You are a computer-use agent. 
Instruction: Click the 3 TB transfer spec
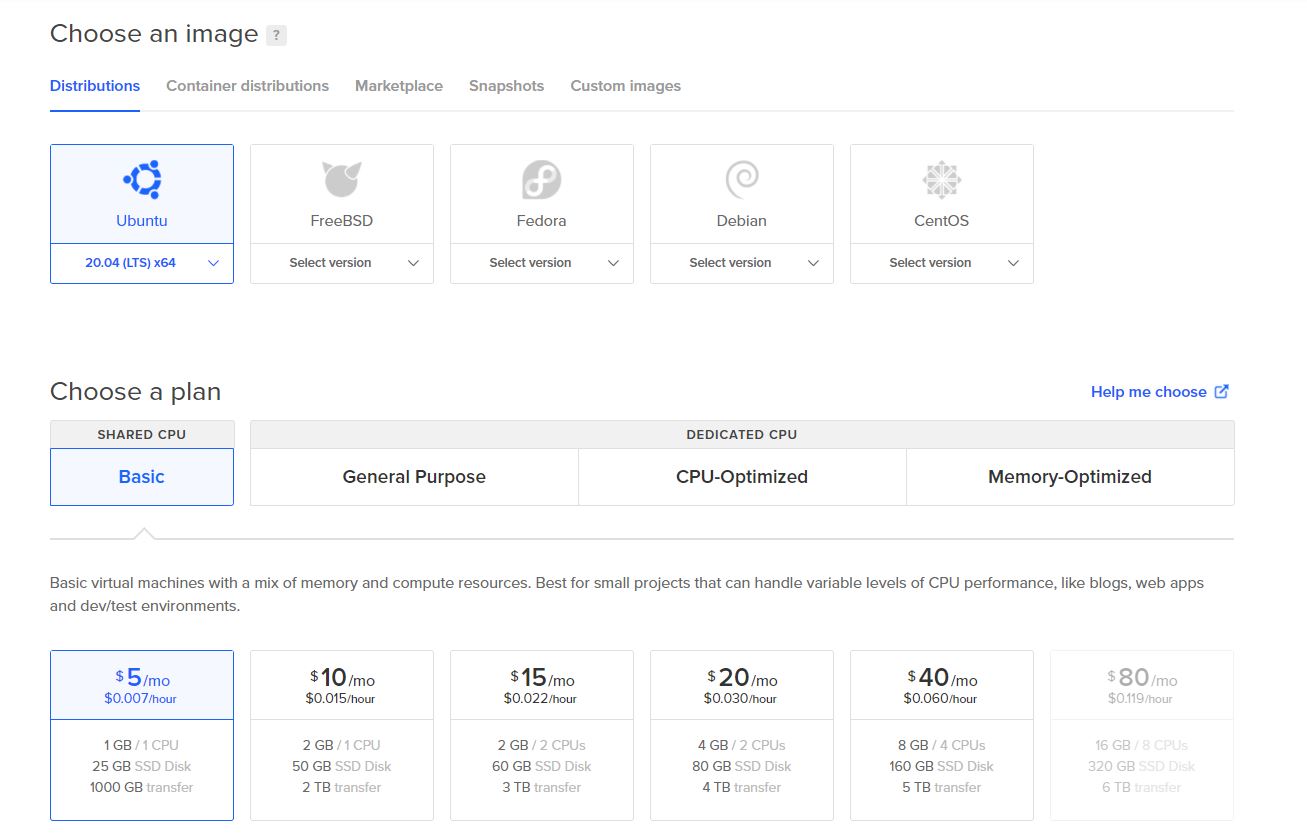[541, 787]
